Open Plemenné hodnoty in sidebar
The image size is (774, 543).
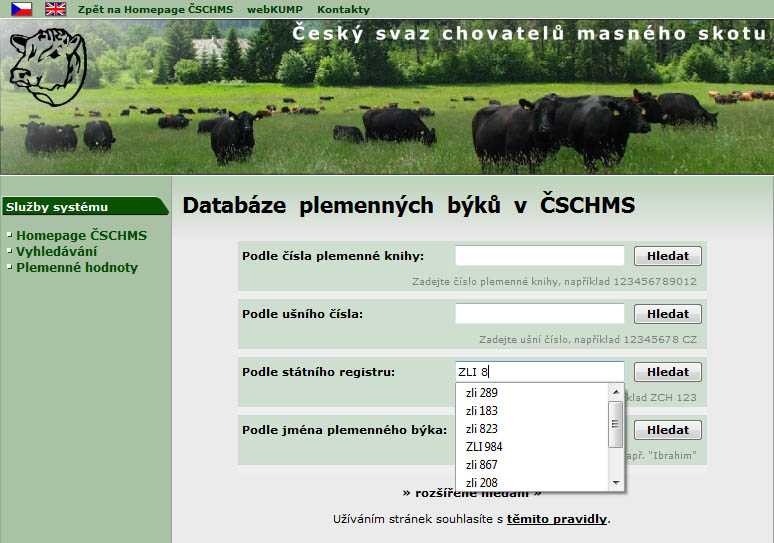pos(77,267)
